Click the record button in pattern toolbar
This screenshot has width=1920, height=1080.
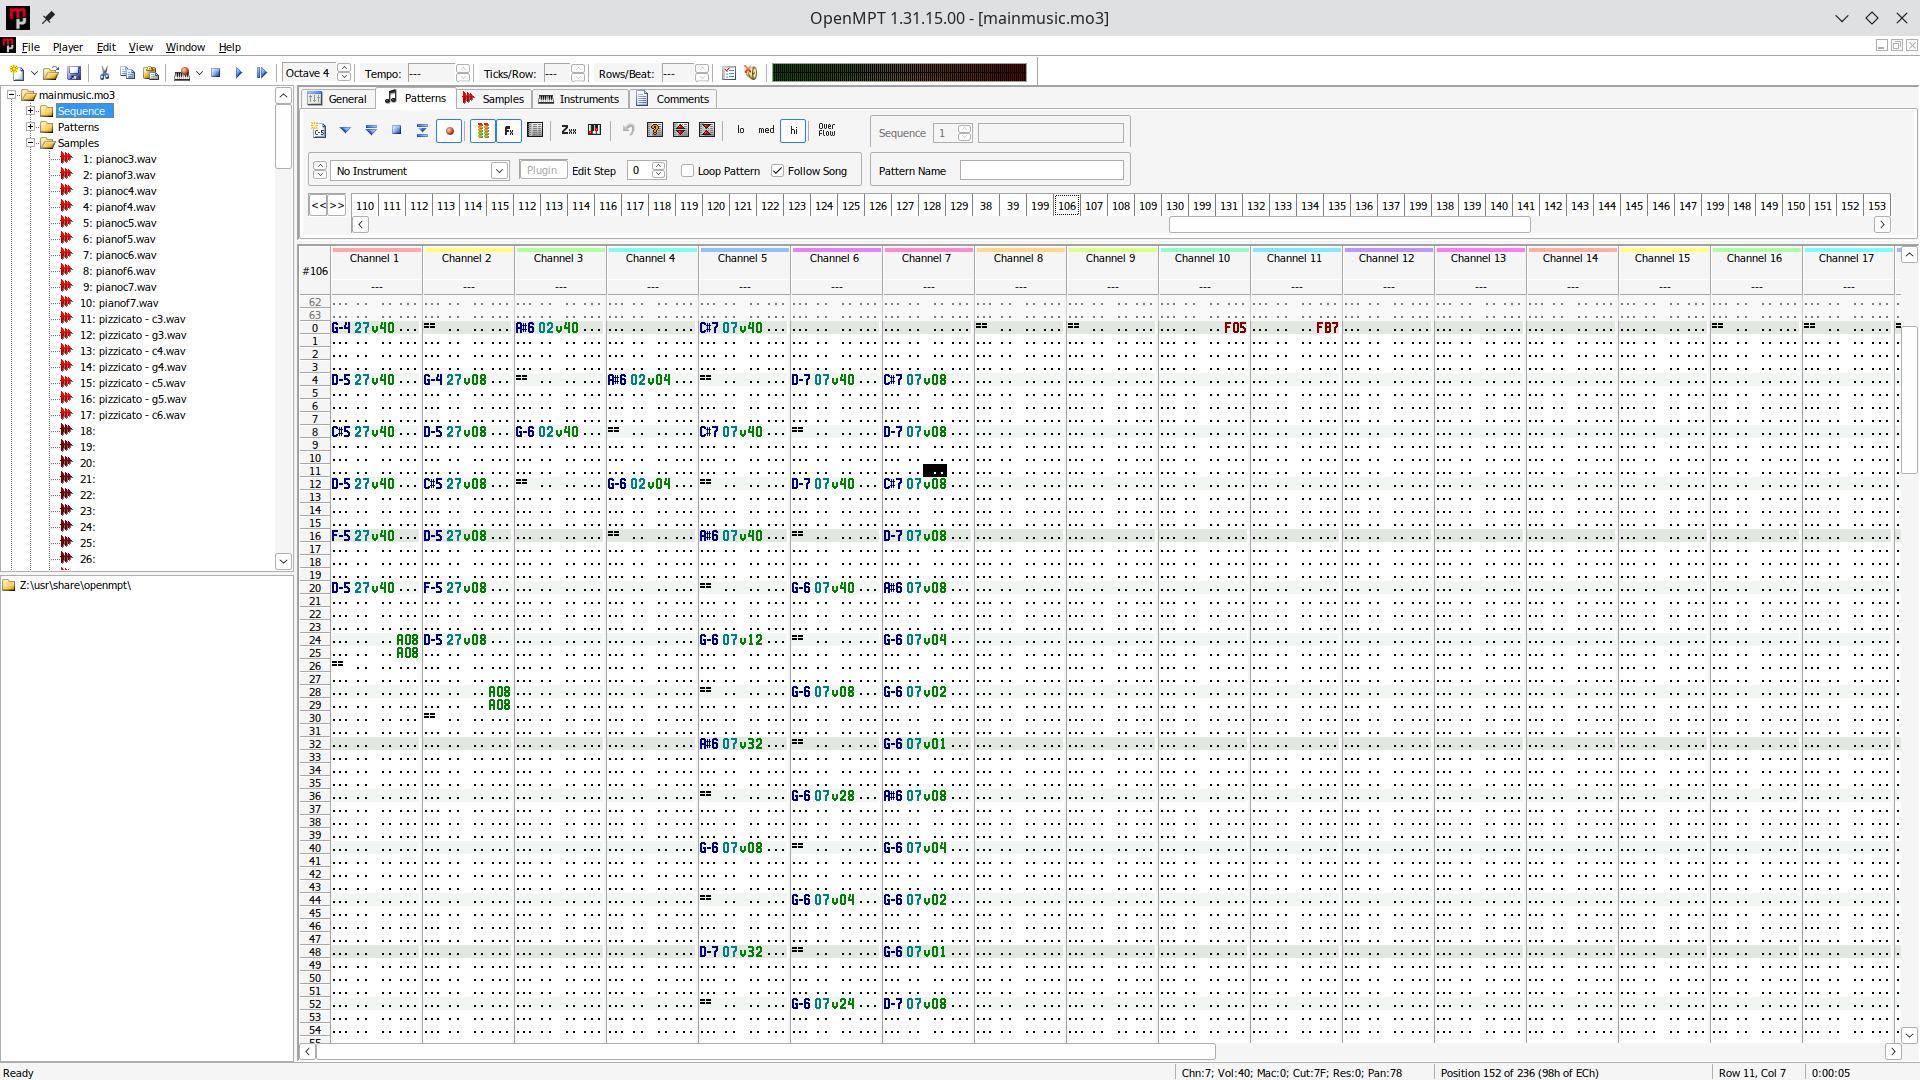(x=449, y=131)
